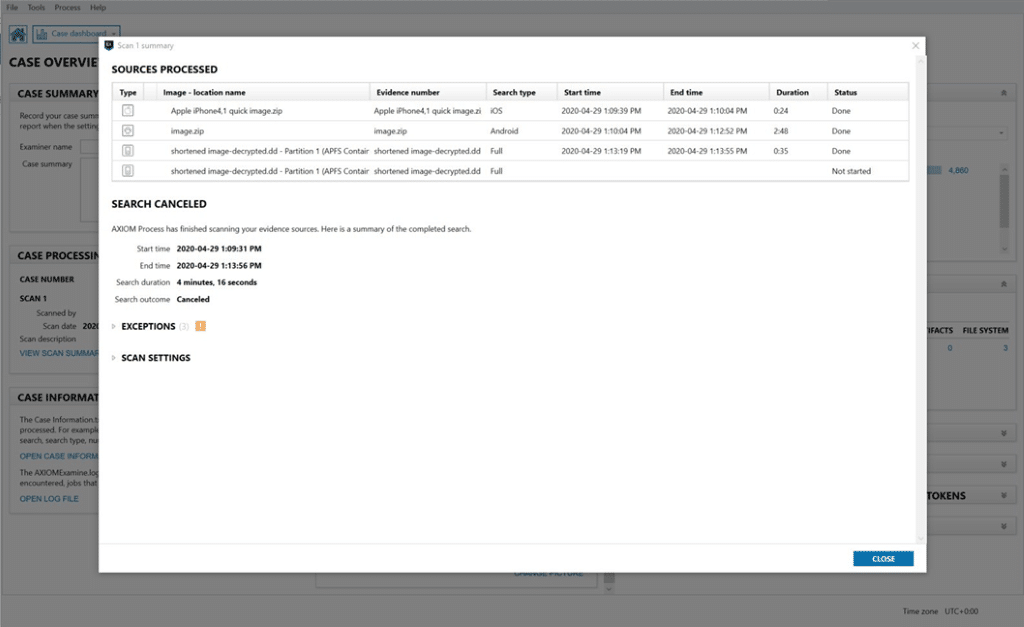
Task: Sort by Start time column header
Action: pos(610,92)
